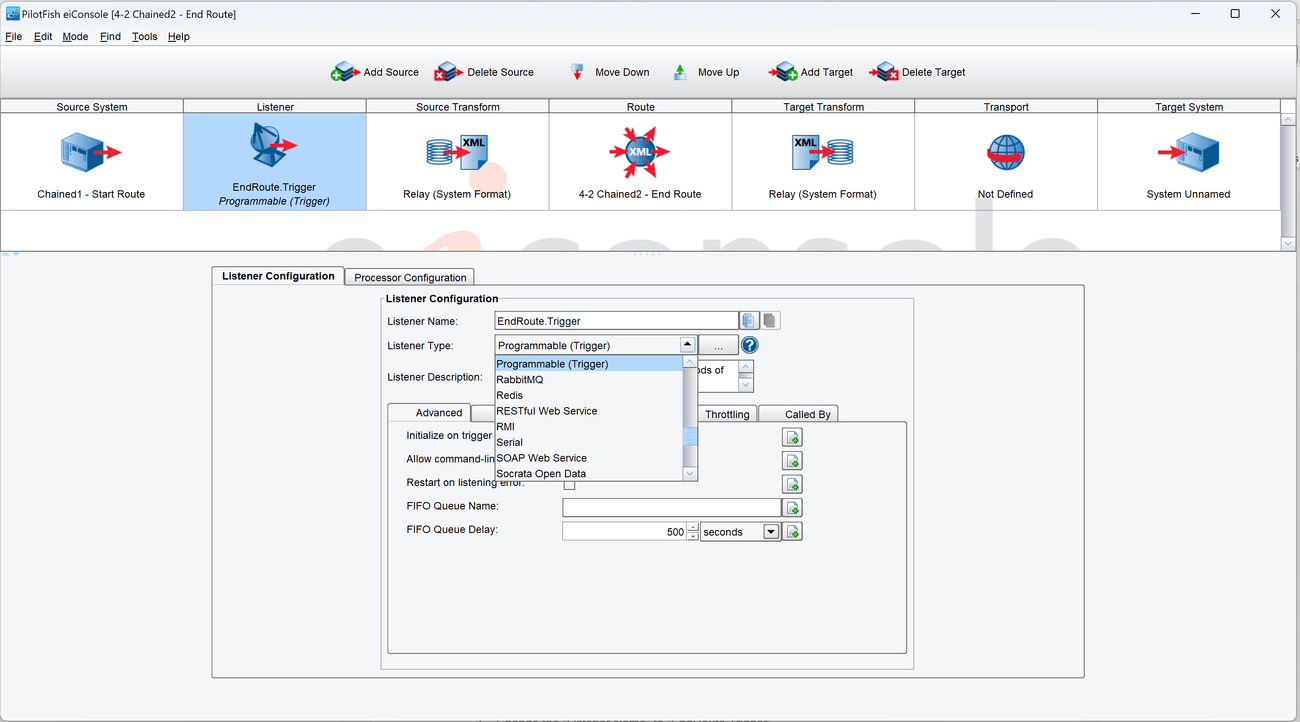1300x722 pixels.
Task: Click the FIFO Queue Delay value field
Action: (624, 532)
